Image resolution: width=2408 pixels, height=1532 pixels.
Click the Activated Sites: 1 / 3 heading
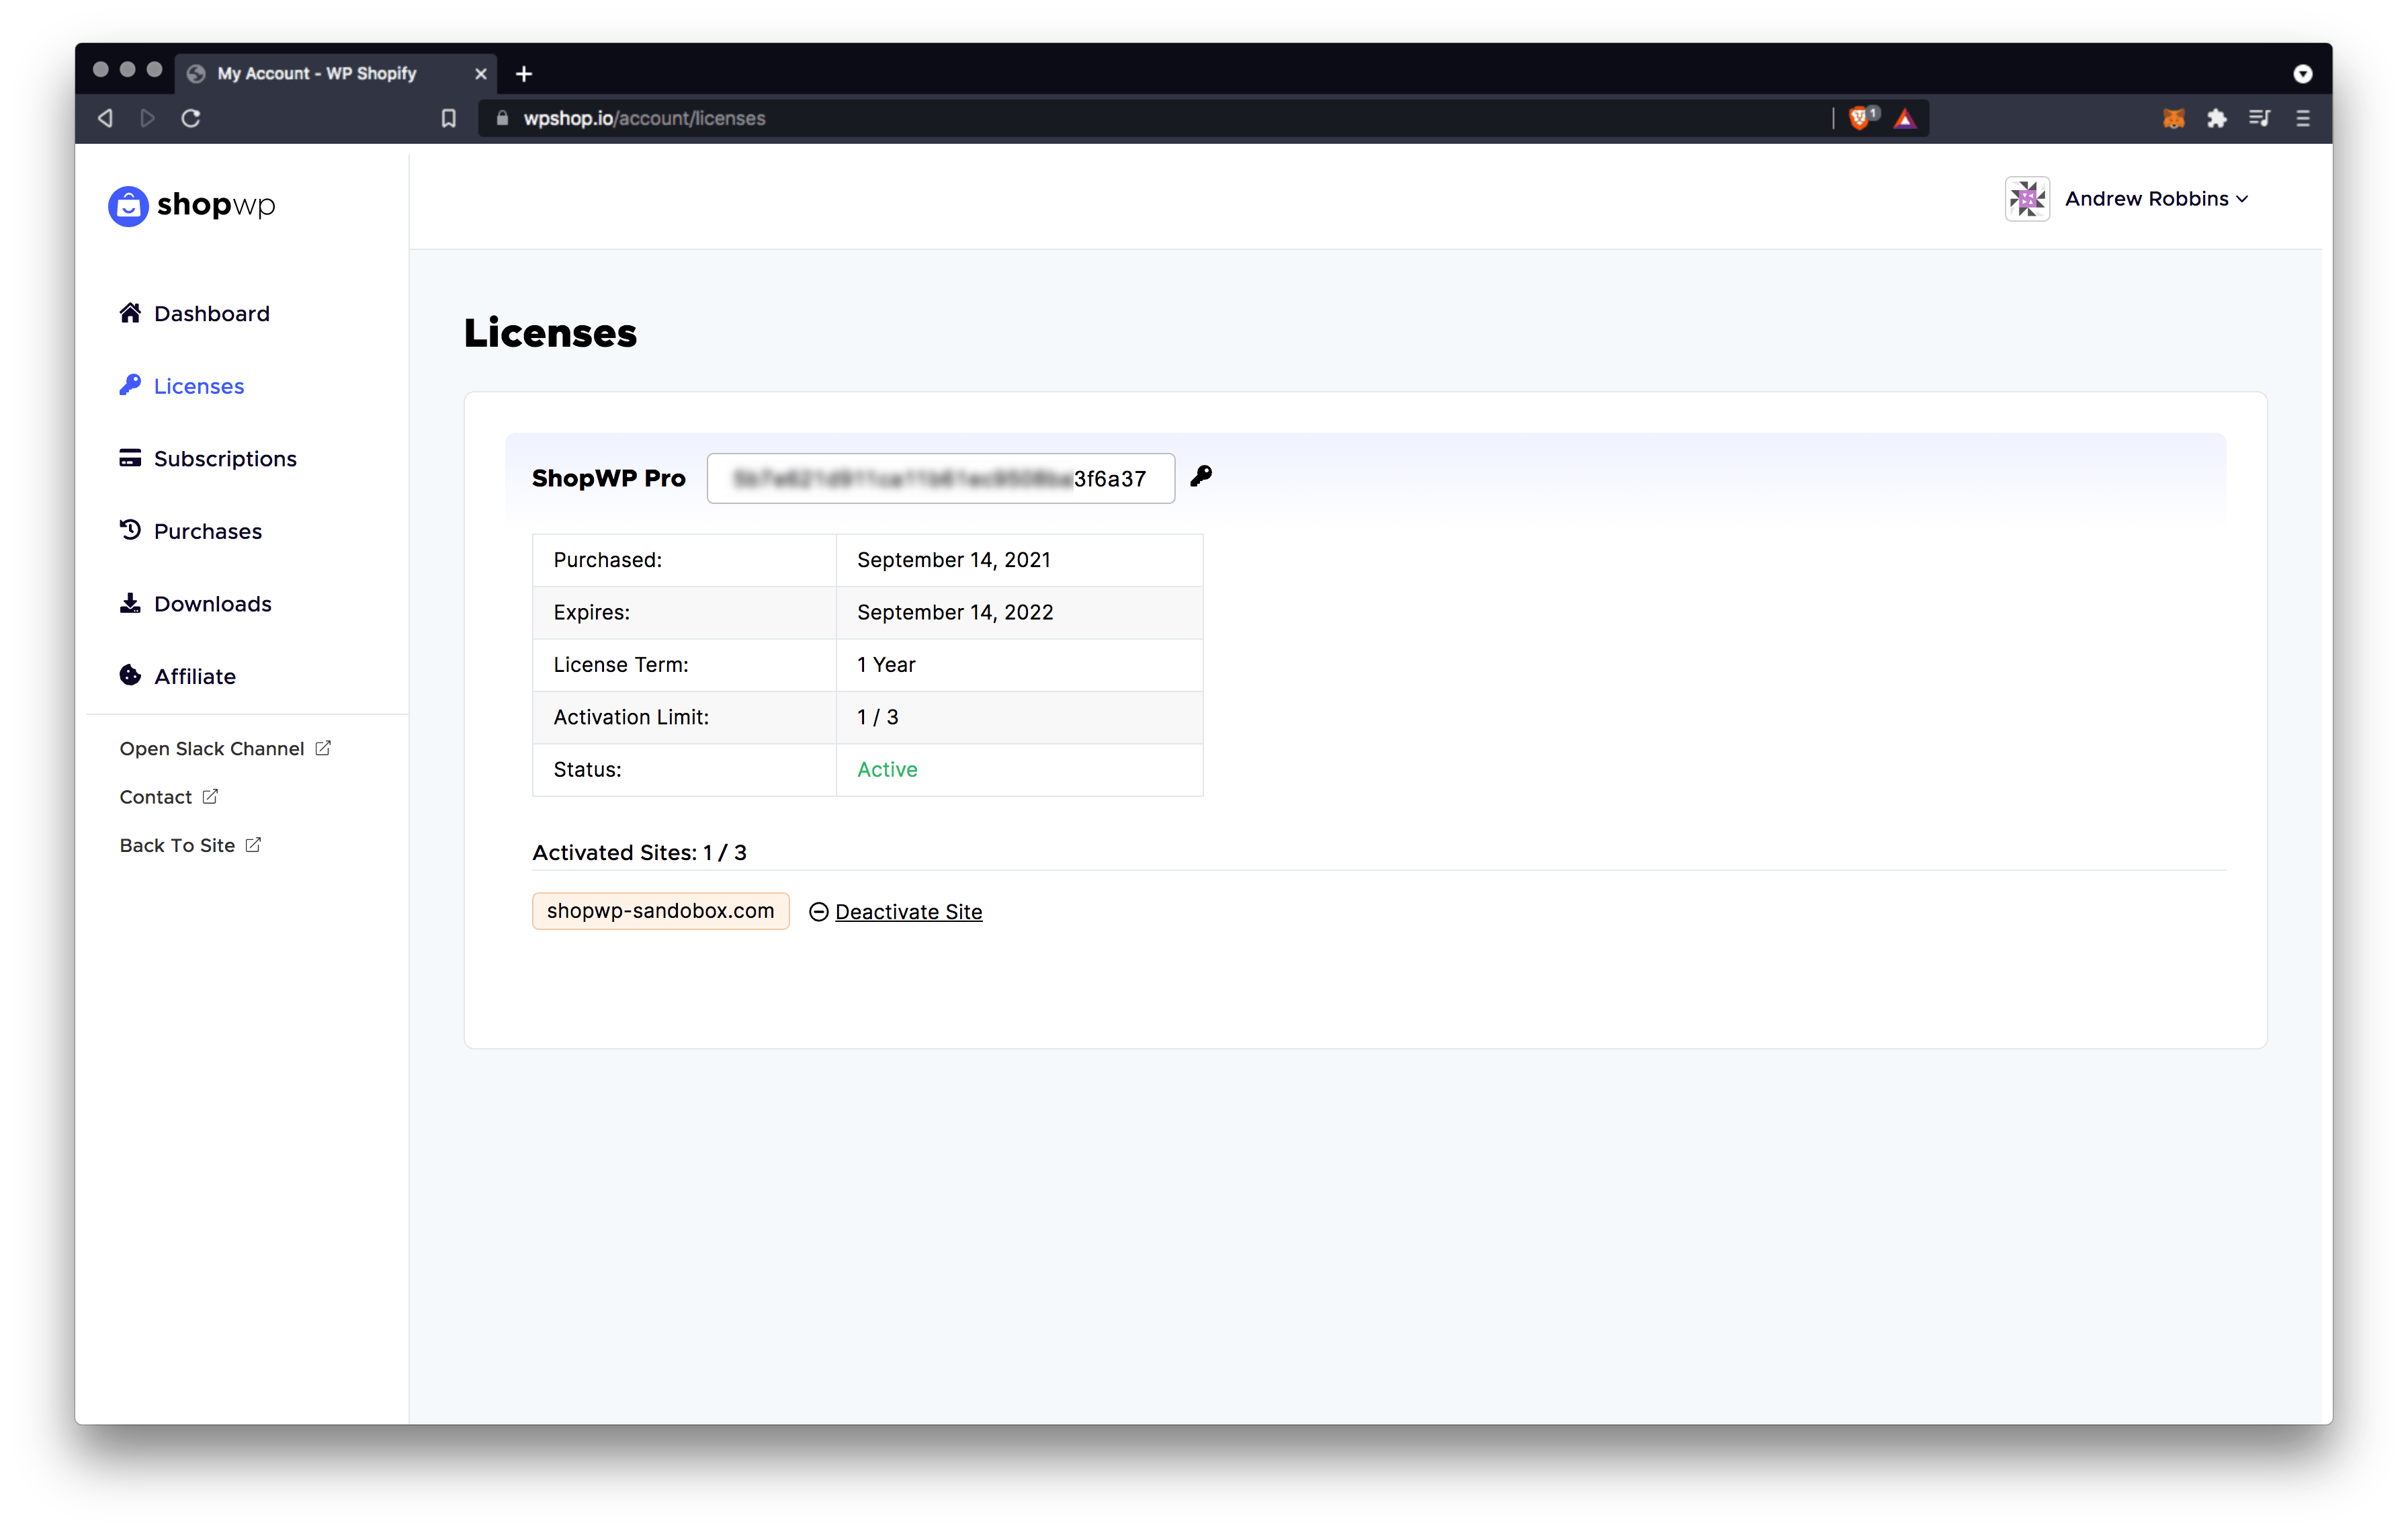639,853
